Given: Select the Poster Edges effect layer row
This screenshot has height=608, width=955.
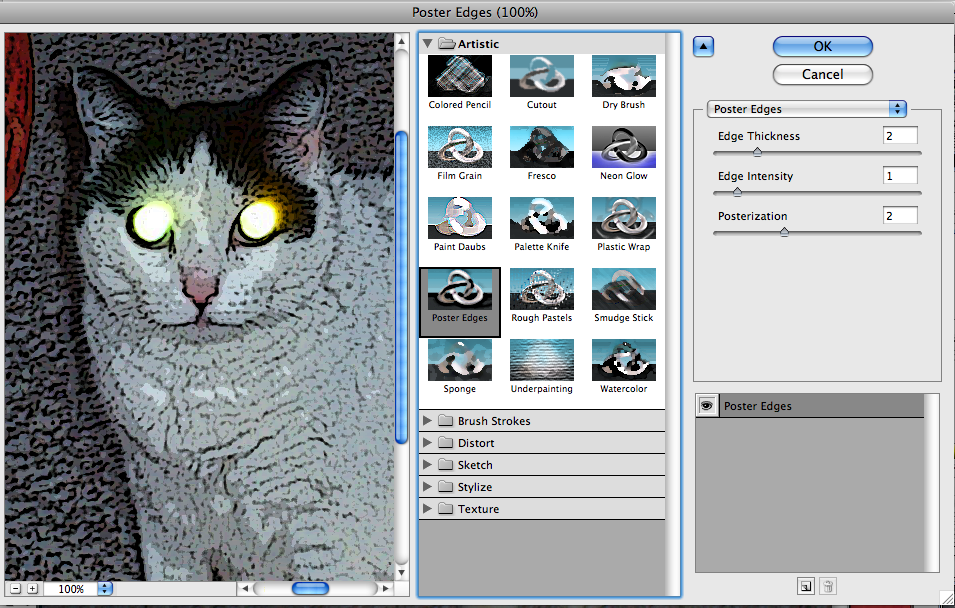Looking at the screenshot, I should coord(810,406).
